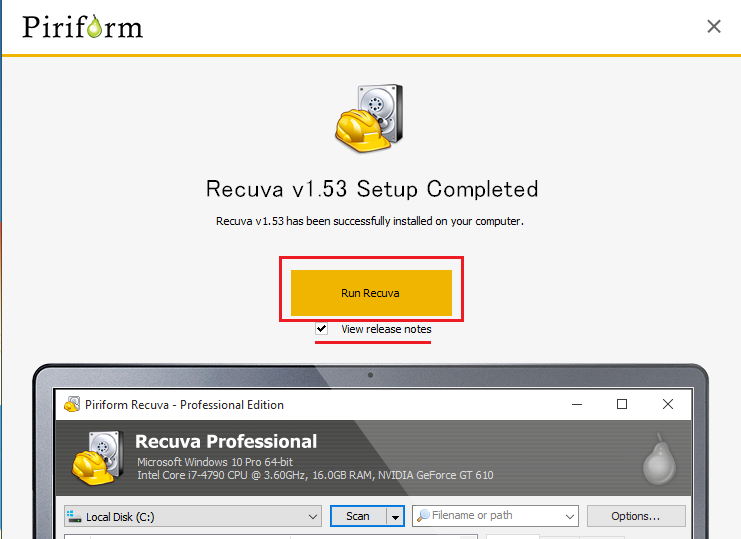Click the Recuva v1.53 Setup Completed heading
The height and width of the screenshot is (539, 741).
click(371, 189)
